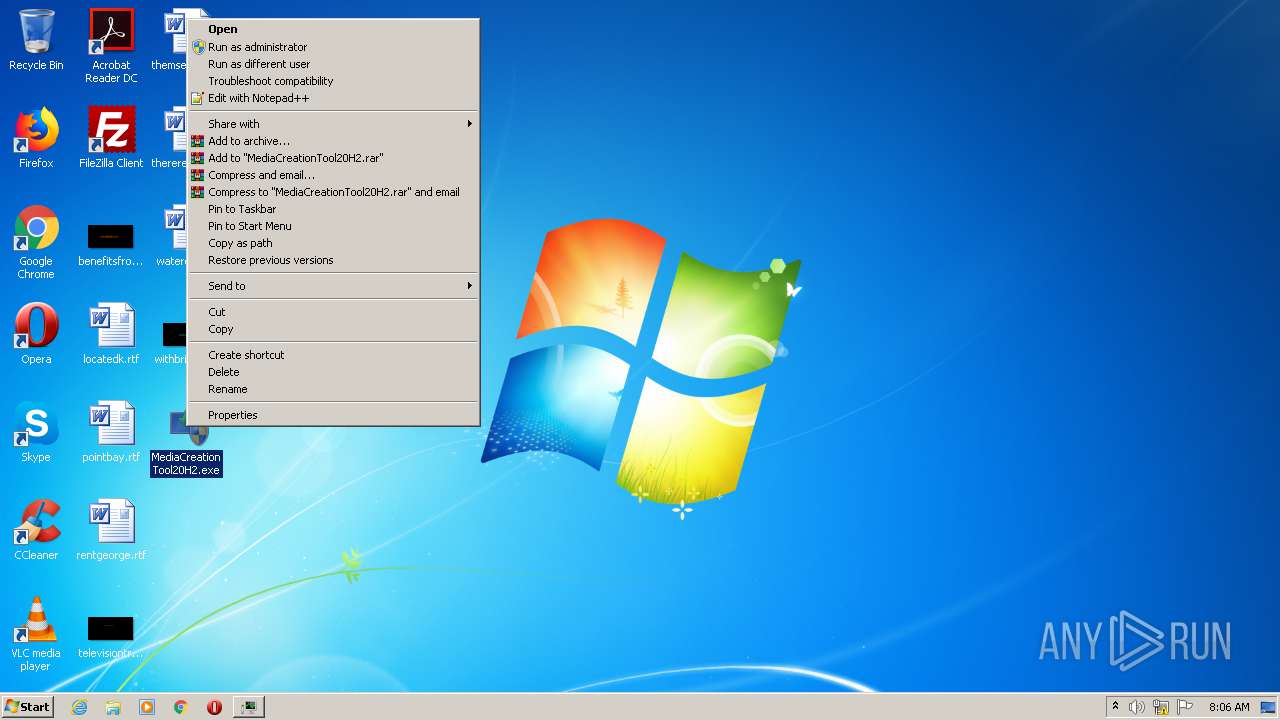This screenshot has width=1280, height=720.
Task: Choose Compress to rar and email
Action: [334, 192]
